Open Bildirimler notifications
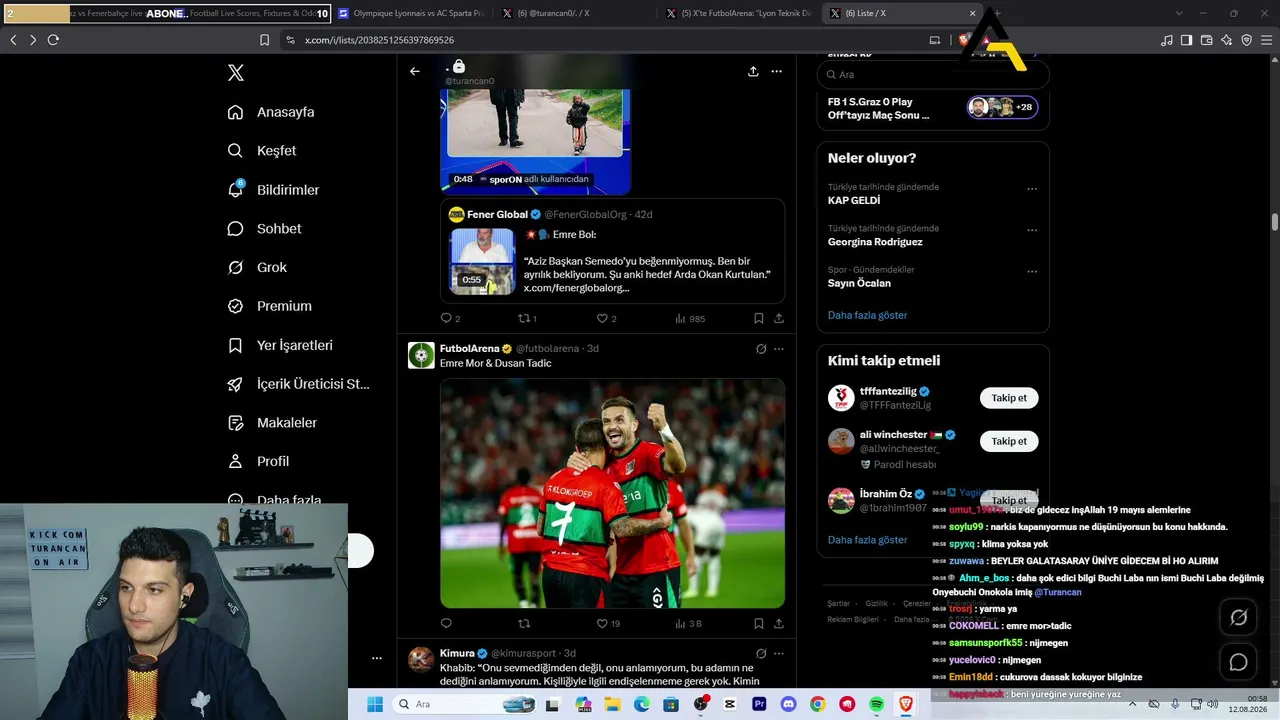 [x=273, y=190]
